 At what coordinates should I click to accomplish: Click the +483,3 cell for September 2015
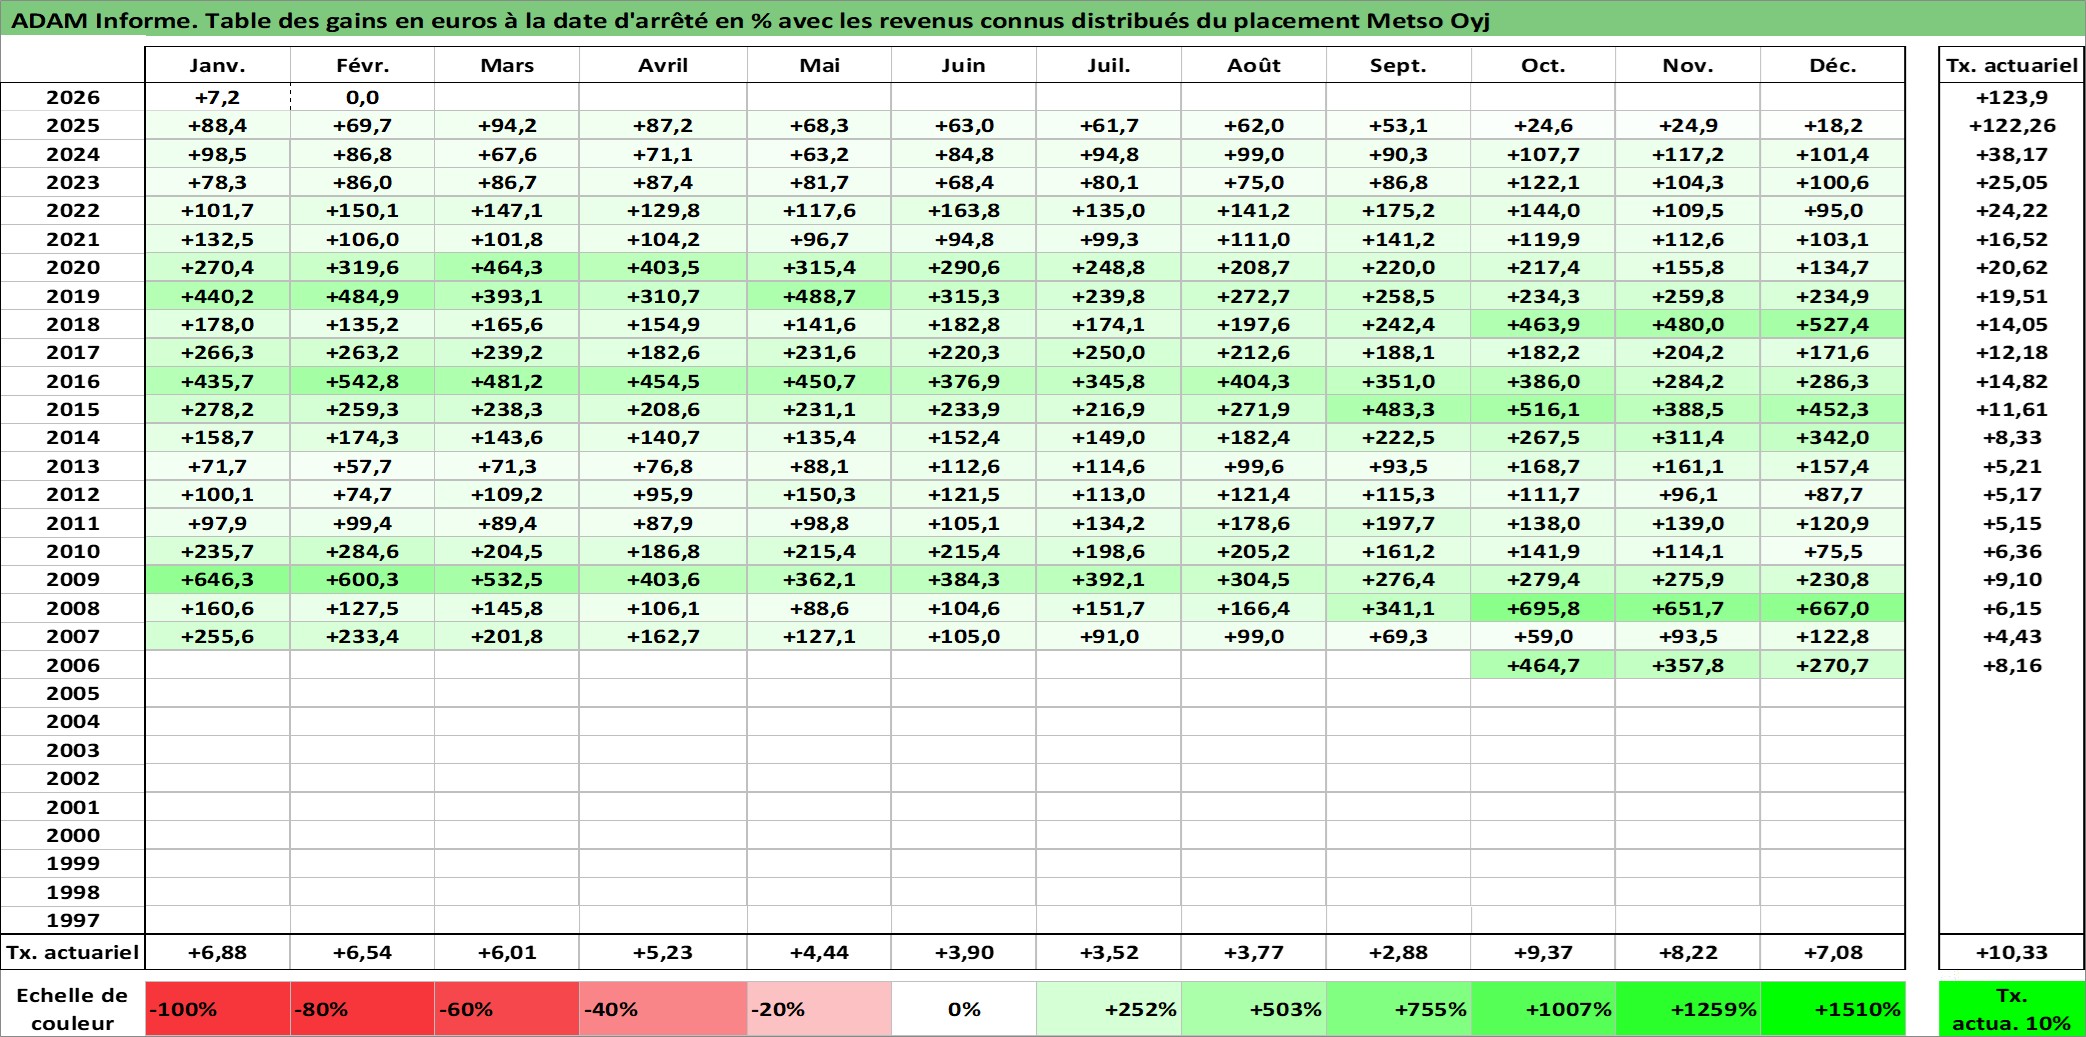tap(1398, 409)
